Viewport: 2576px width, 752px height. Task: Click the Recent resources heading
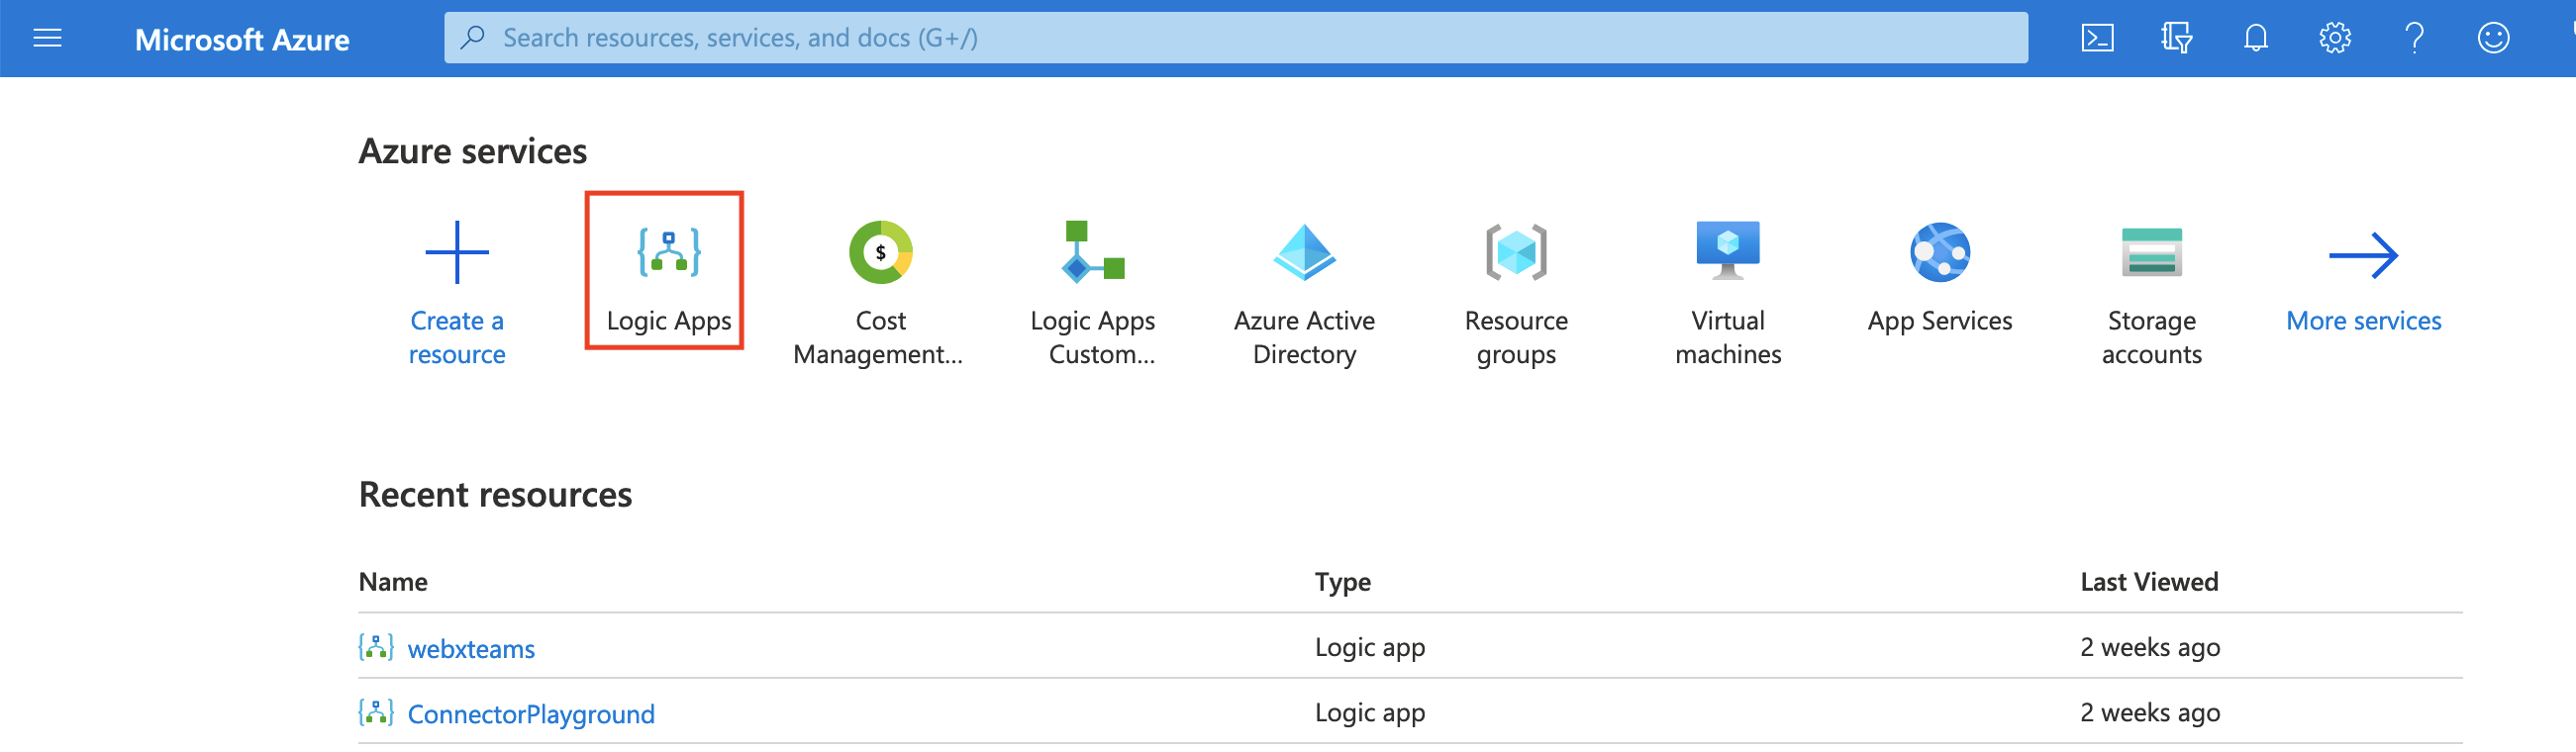[x=495, y=495]
